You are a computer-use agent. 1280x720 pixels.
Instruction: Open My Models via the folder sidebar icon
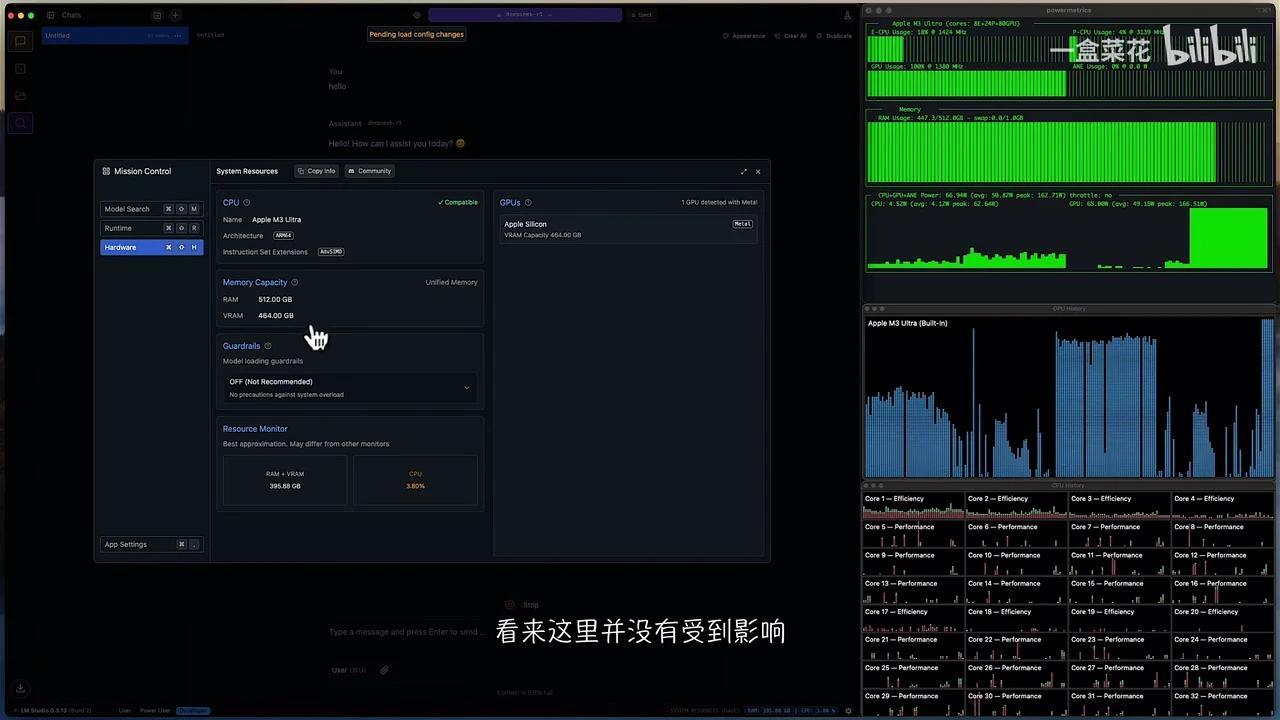[x=20, y=95]
